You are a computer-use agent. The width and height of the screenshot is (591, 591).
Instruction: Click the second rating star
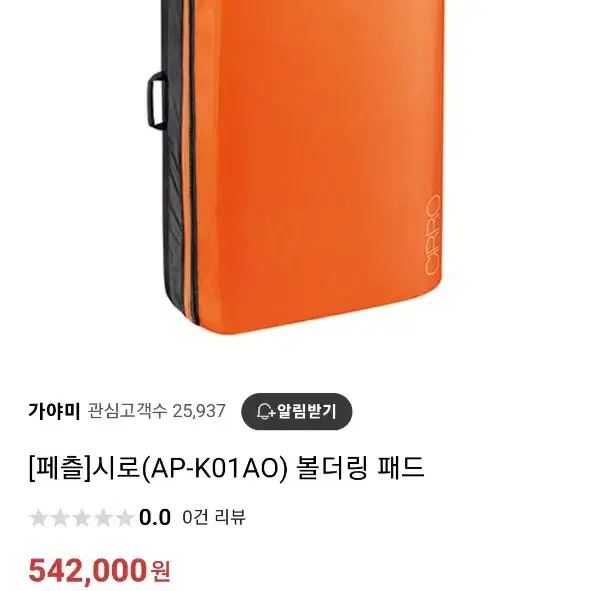60,518
